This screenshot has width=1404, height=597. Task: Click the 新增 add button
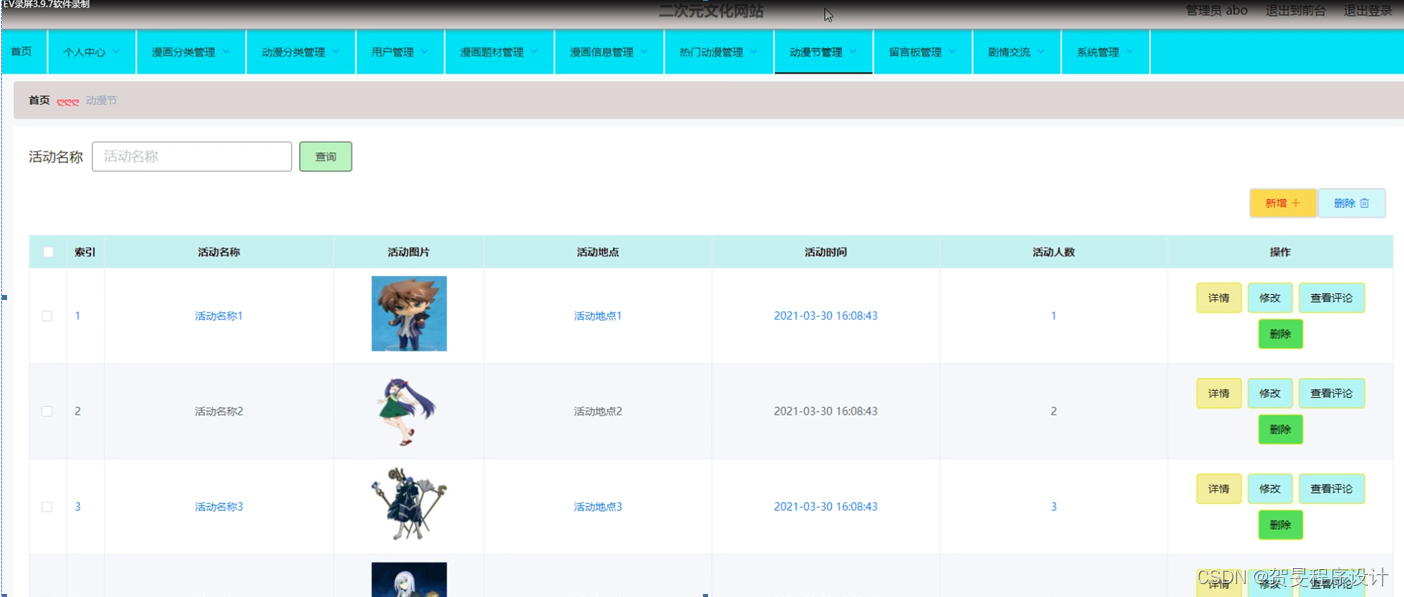(x=1283, y=203)
